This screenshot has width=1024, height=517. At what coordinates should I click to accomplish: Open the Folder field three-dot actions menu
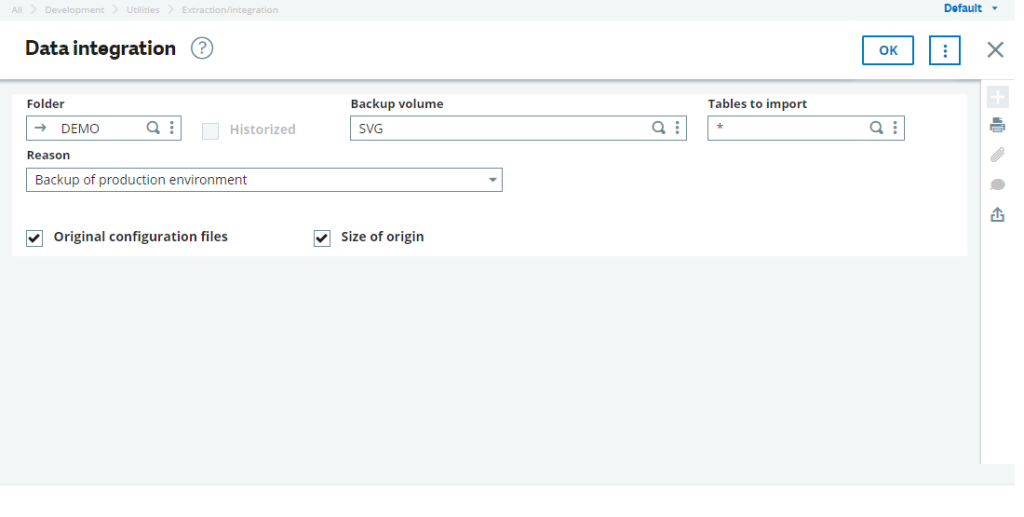[x=172, y=128]
